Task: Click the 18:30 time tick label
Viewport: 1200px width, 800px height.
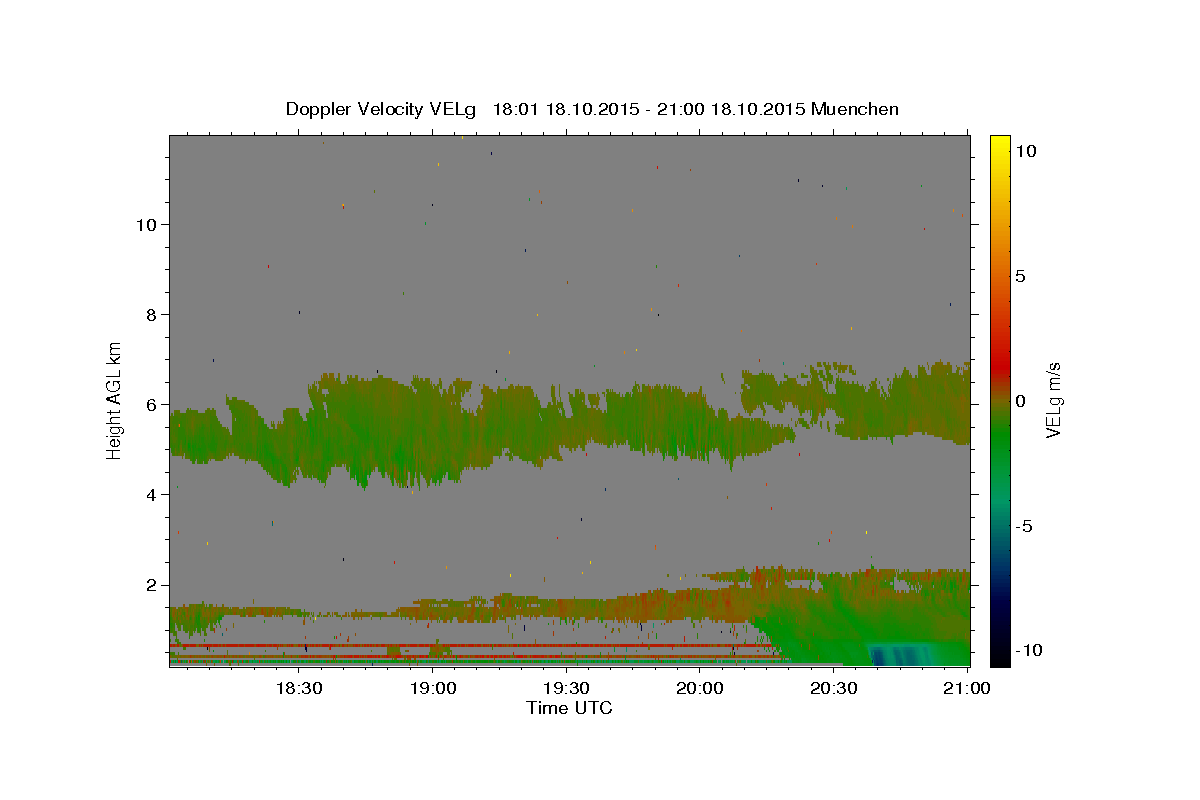Action: 298,688
